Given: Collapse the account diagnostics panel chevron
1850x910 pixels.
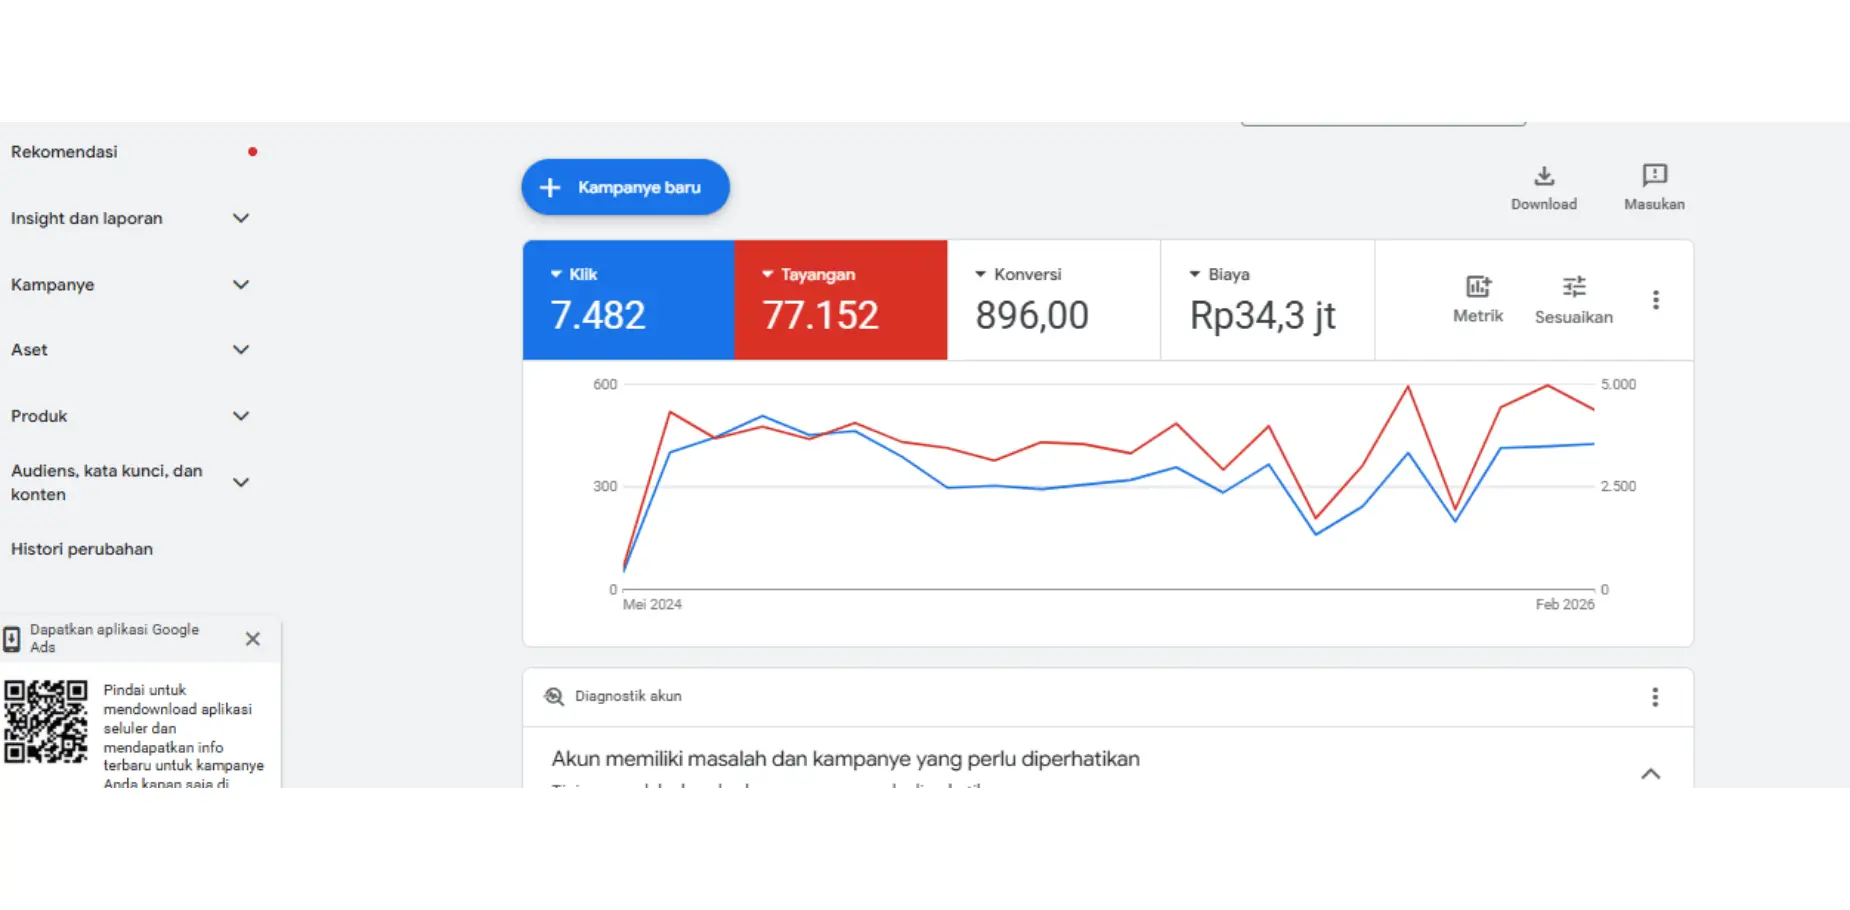Looking at the screenshot, I should [x=1650, y=774].
